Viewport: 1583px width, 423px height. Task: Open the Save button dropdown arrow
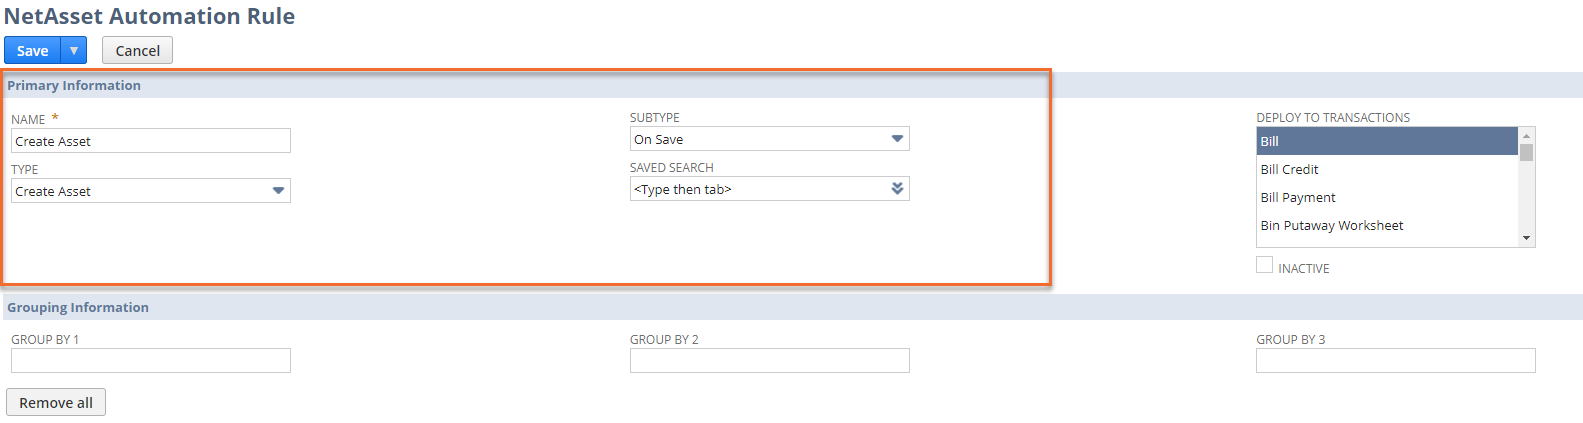pyautogui.click(x=74, y=51)
